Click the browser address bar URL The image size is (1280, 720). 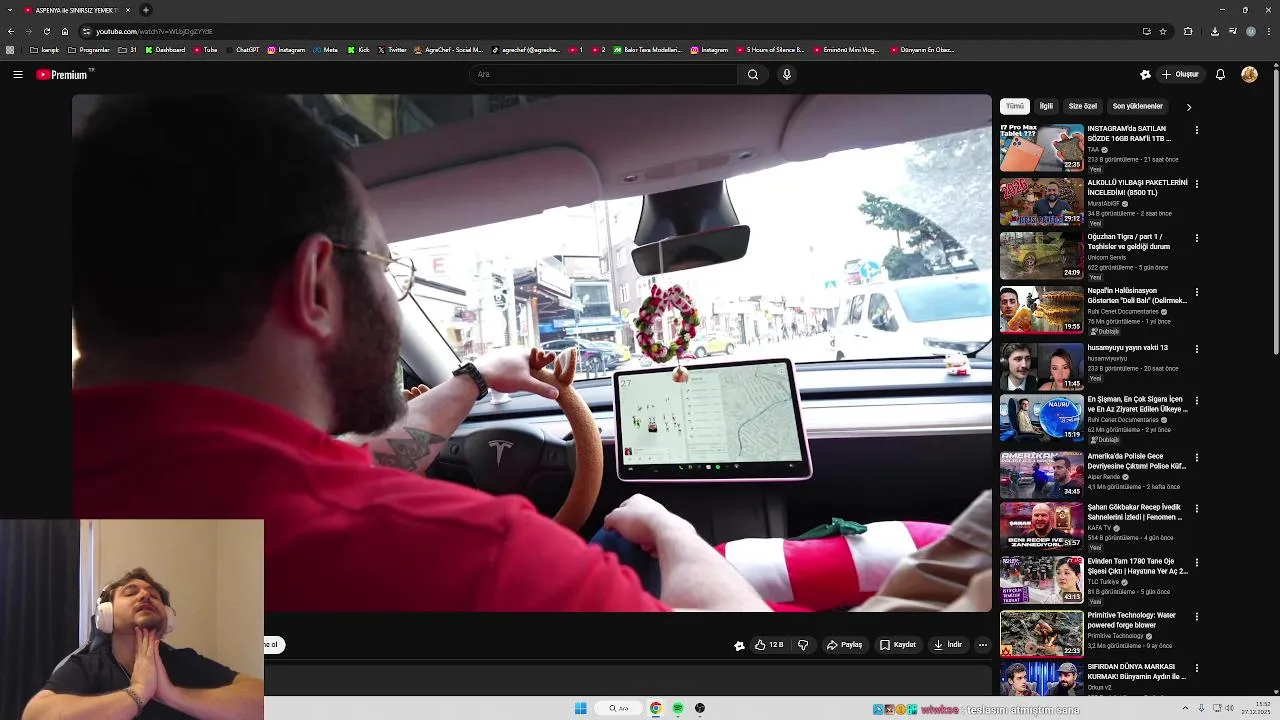click(154, 31)
